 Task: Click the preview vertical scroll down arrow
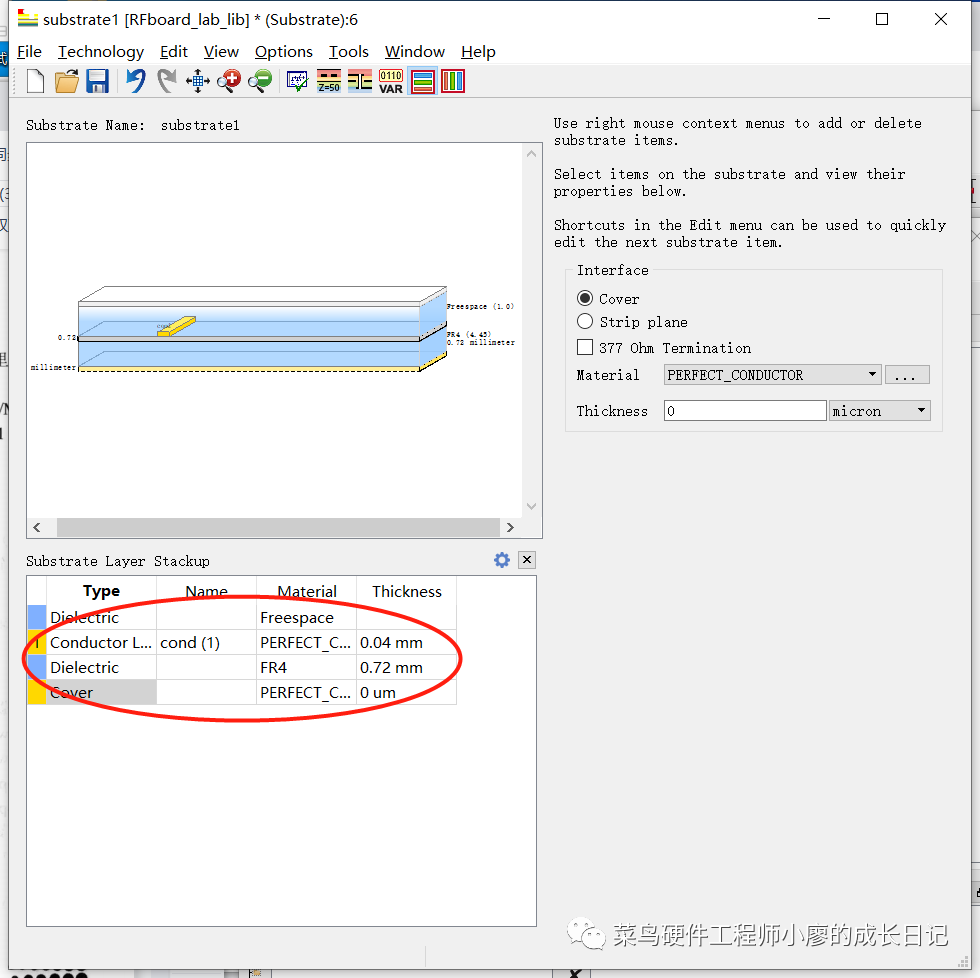[x=531, y=506]
